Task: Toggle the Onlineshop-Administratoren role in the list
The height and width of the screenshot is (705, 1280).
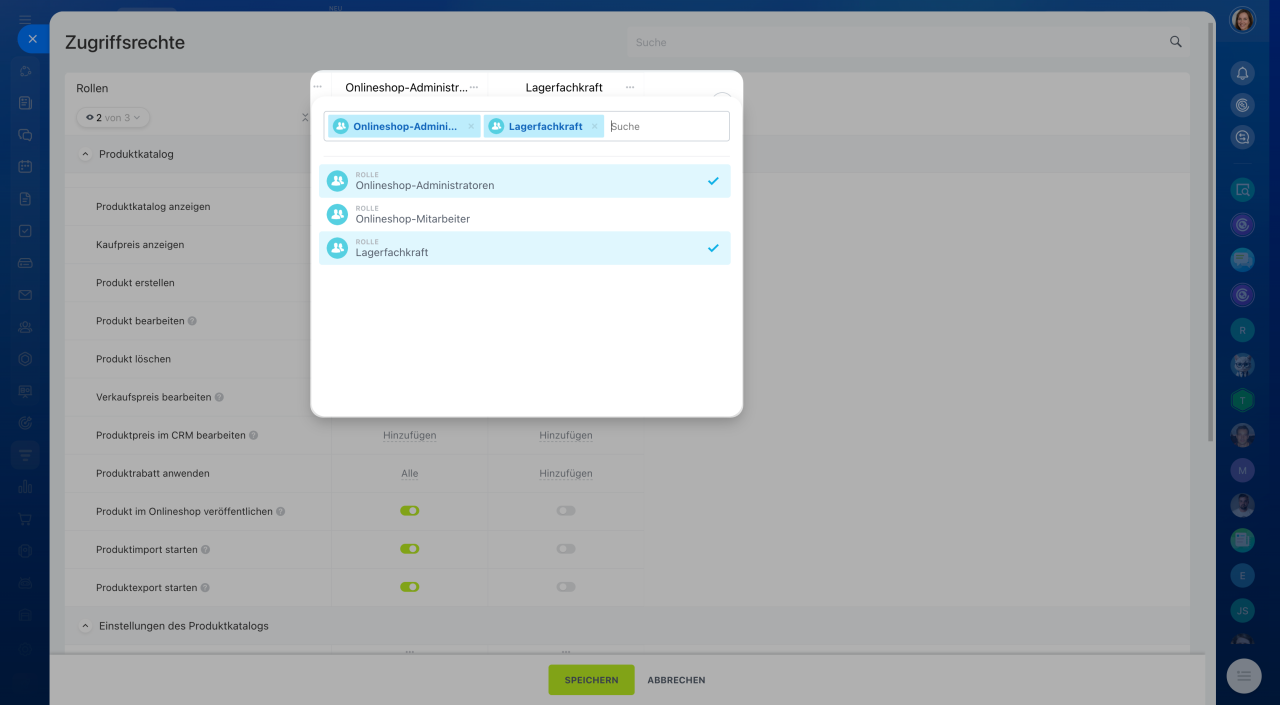Action: click(525, 181)
